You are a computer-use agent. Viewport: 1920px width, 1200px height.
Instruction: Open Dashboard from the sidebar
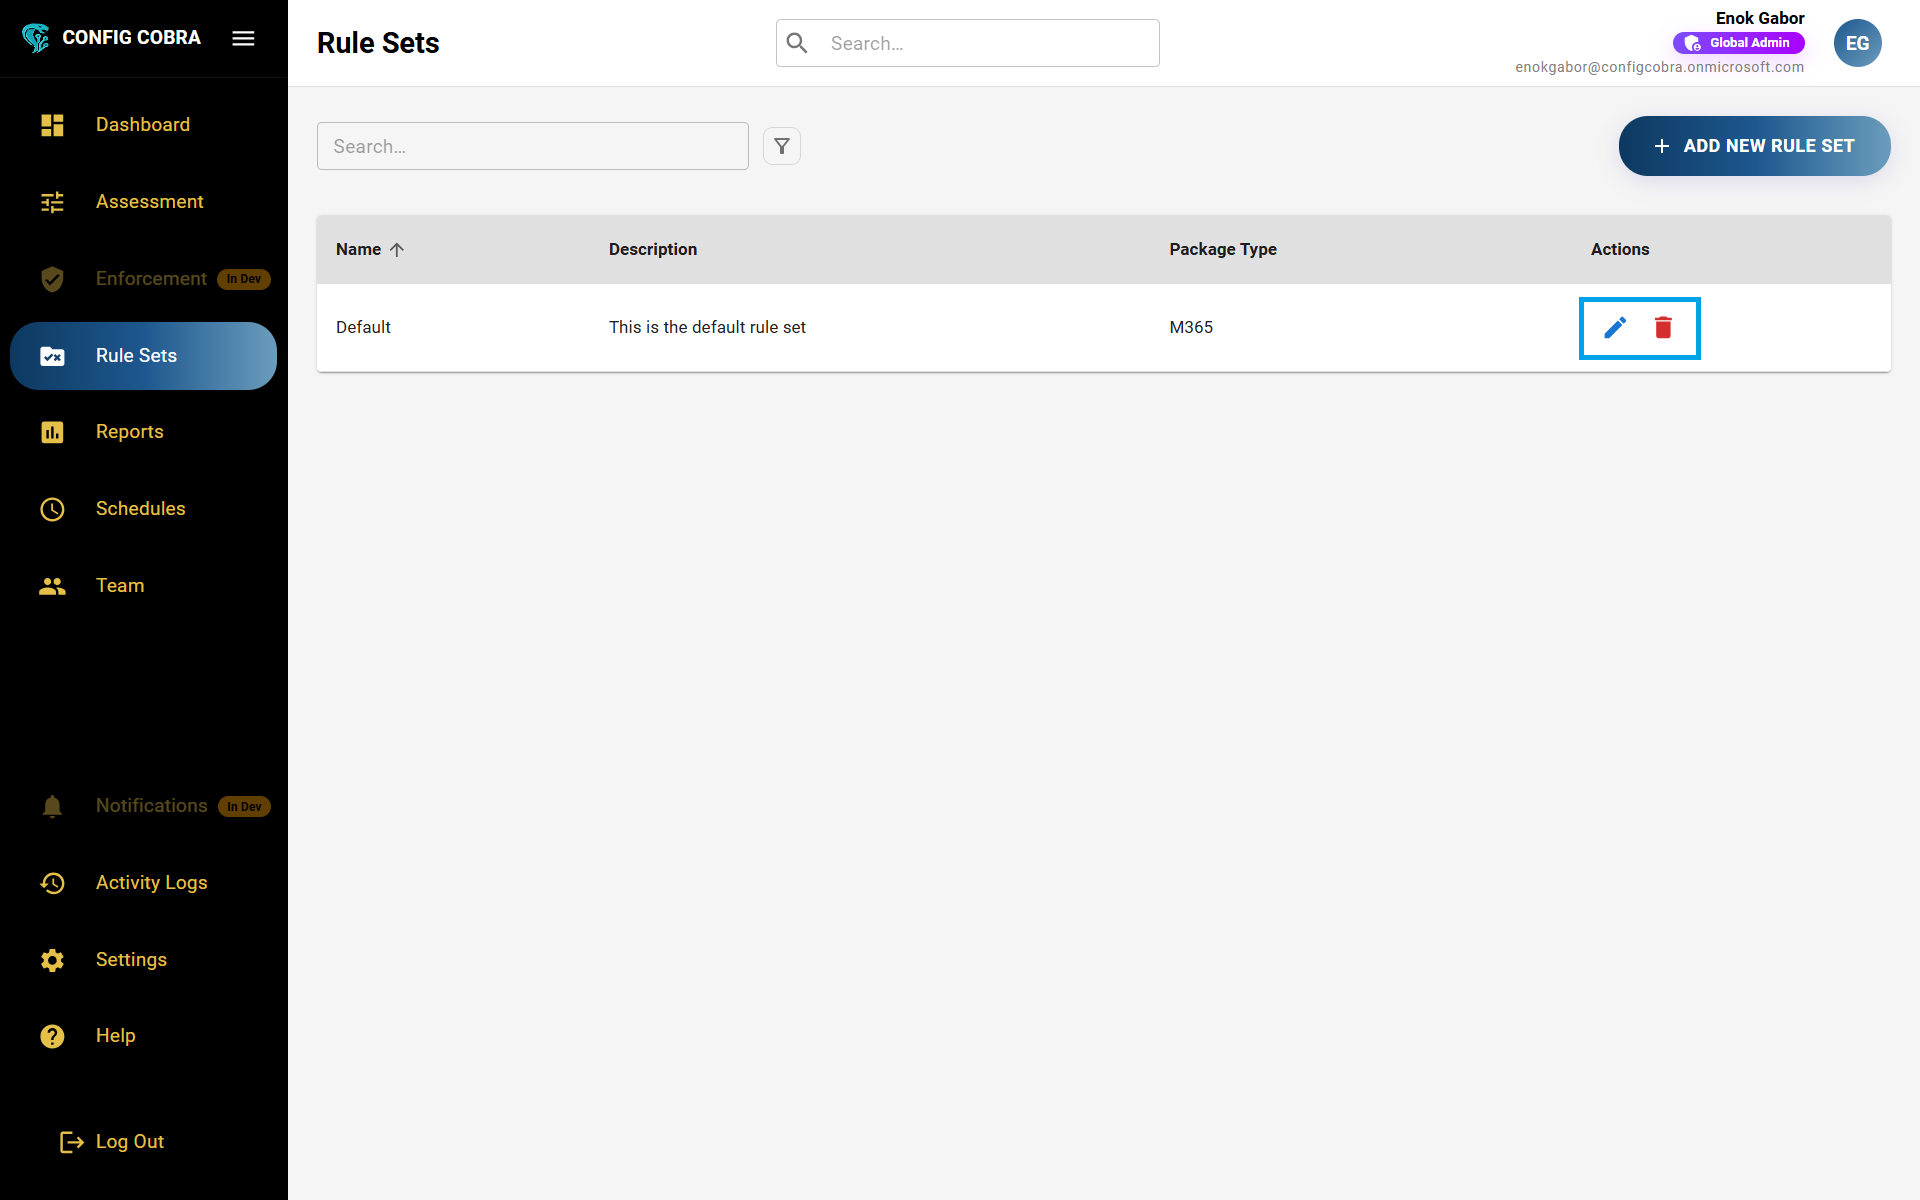[x=142, y=125]
